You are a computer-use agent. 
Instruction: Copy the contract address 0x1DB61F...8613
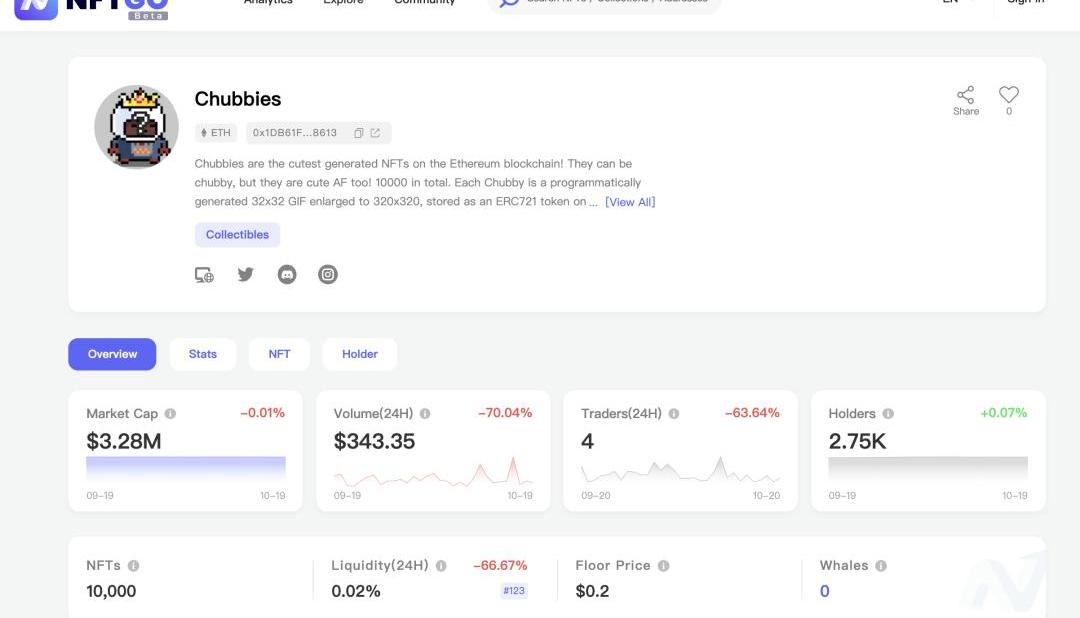358,133
